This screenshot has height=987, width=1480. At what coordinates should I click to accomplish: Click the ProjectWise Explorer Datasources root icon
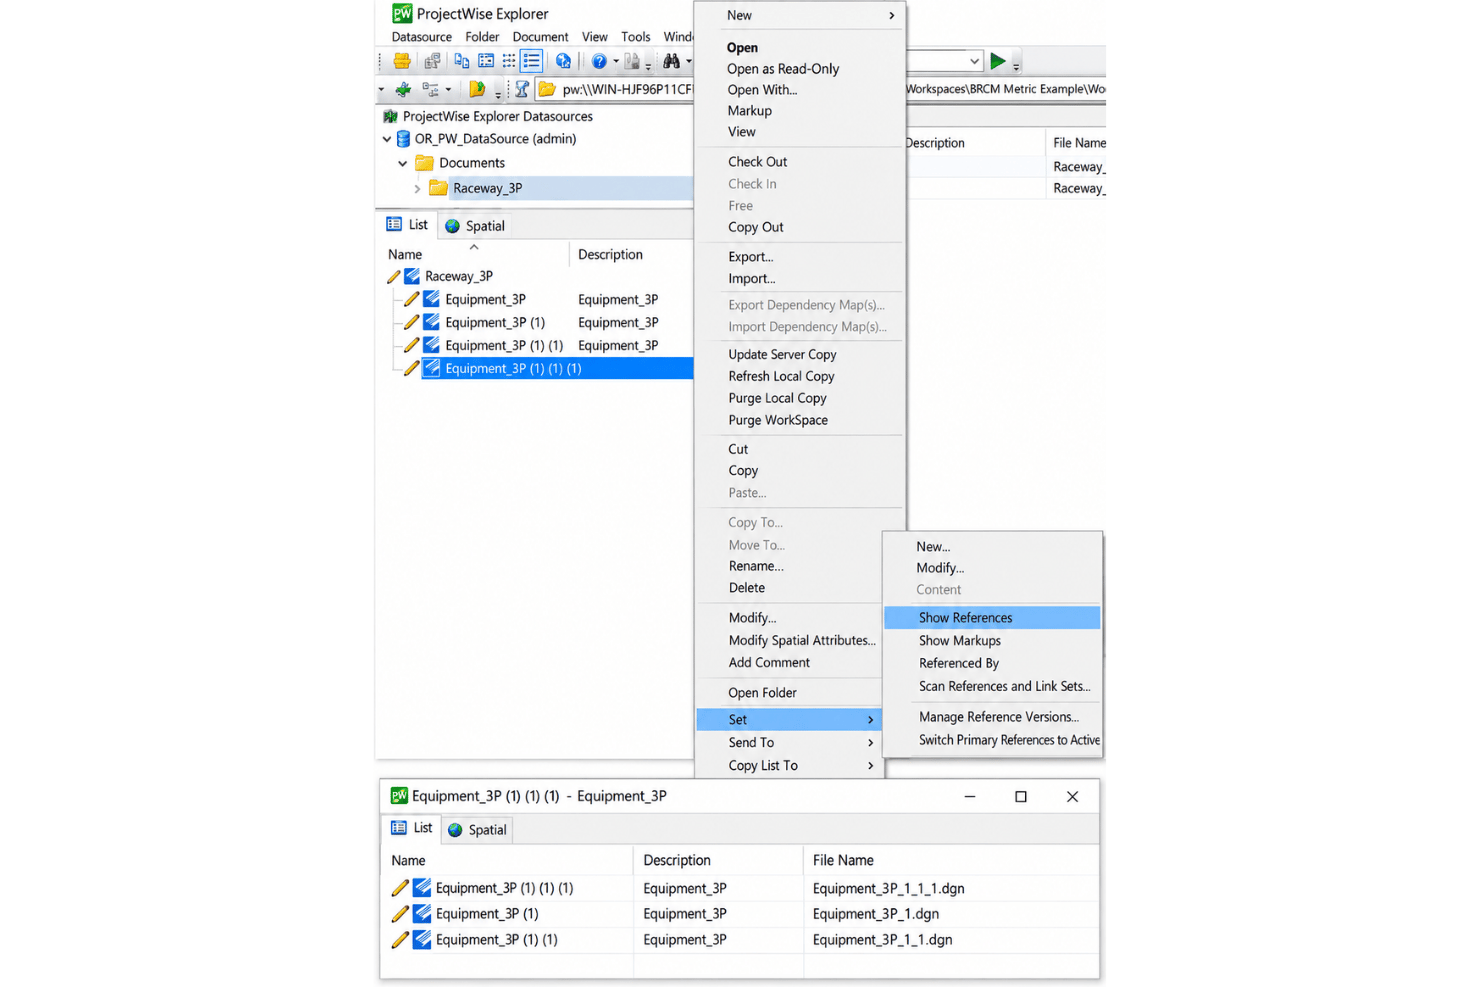(390, 116)
